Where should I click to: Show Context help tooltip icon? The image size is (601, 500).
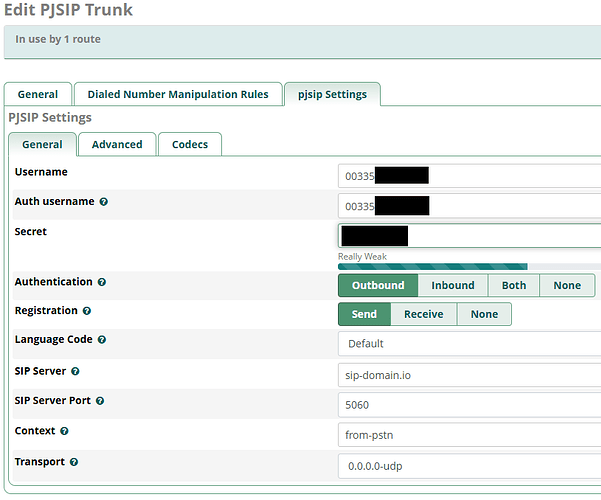point(64,431)
